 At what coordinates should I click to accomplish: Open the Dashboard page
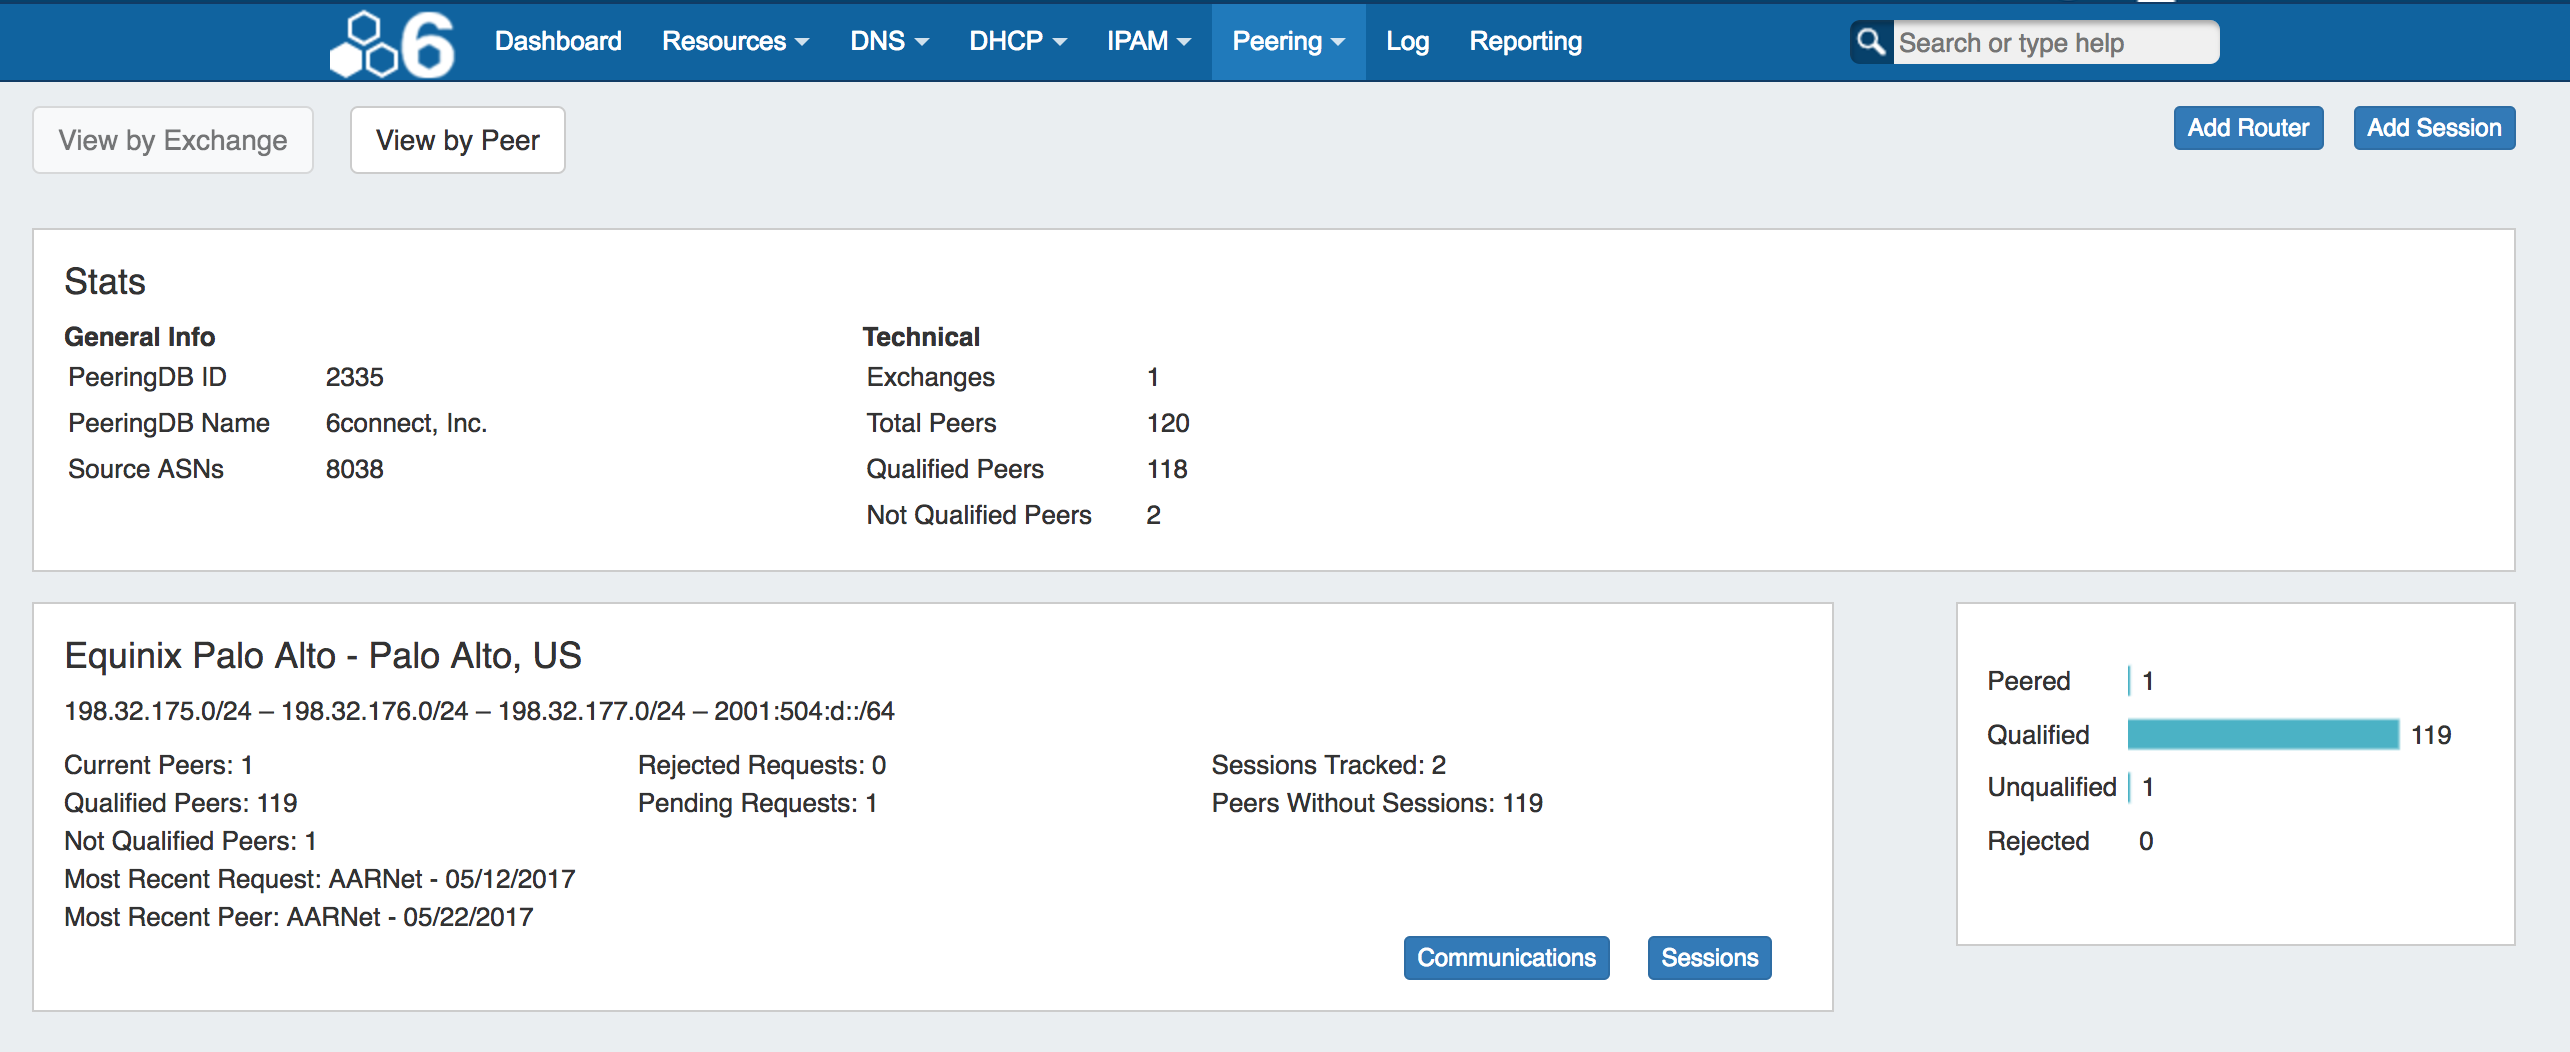point(558,42)
